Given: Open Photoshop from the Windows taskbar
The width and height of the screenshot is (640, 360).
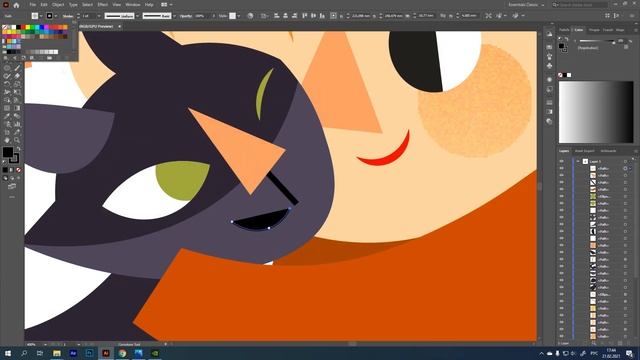Looking at the screenshot, I should point(89,353).
